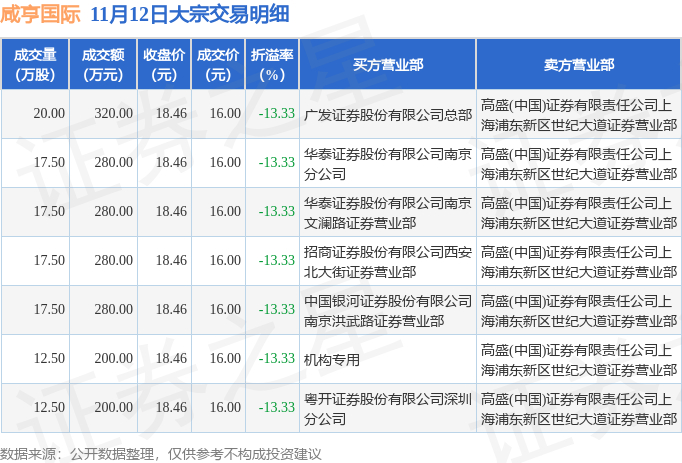Click the 咸亨国际 stock name in the title
682x463 pixels.
pos(40,14)
